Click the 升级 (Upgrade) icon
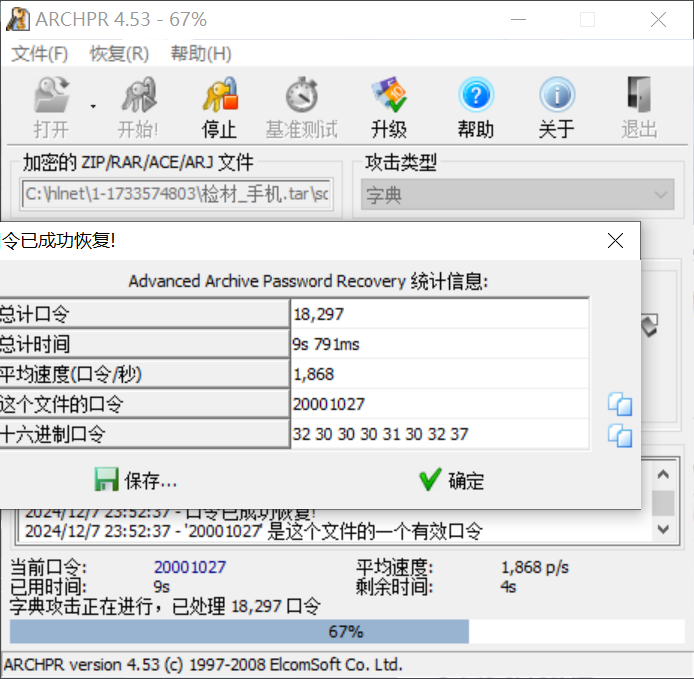This screenshot has width=694, height=679. pyautogui.click(x=389, y=95)
